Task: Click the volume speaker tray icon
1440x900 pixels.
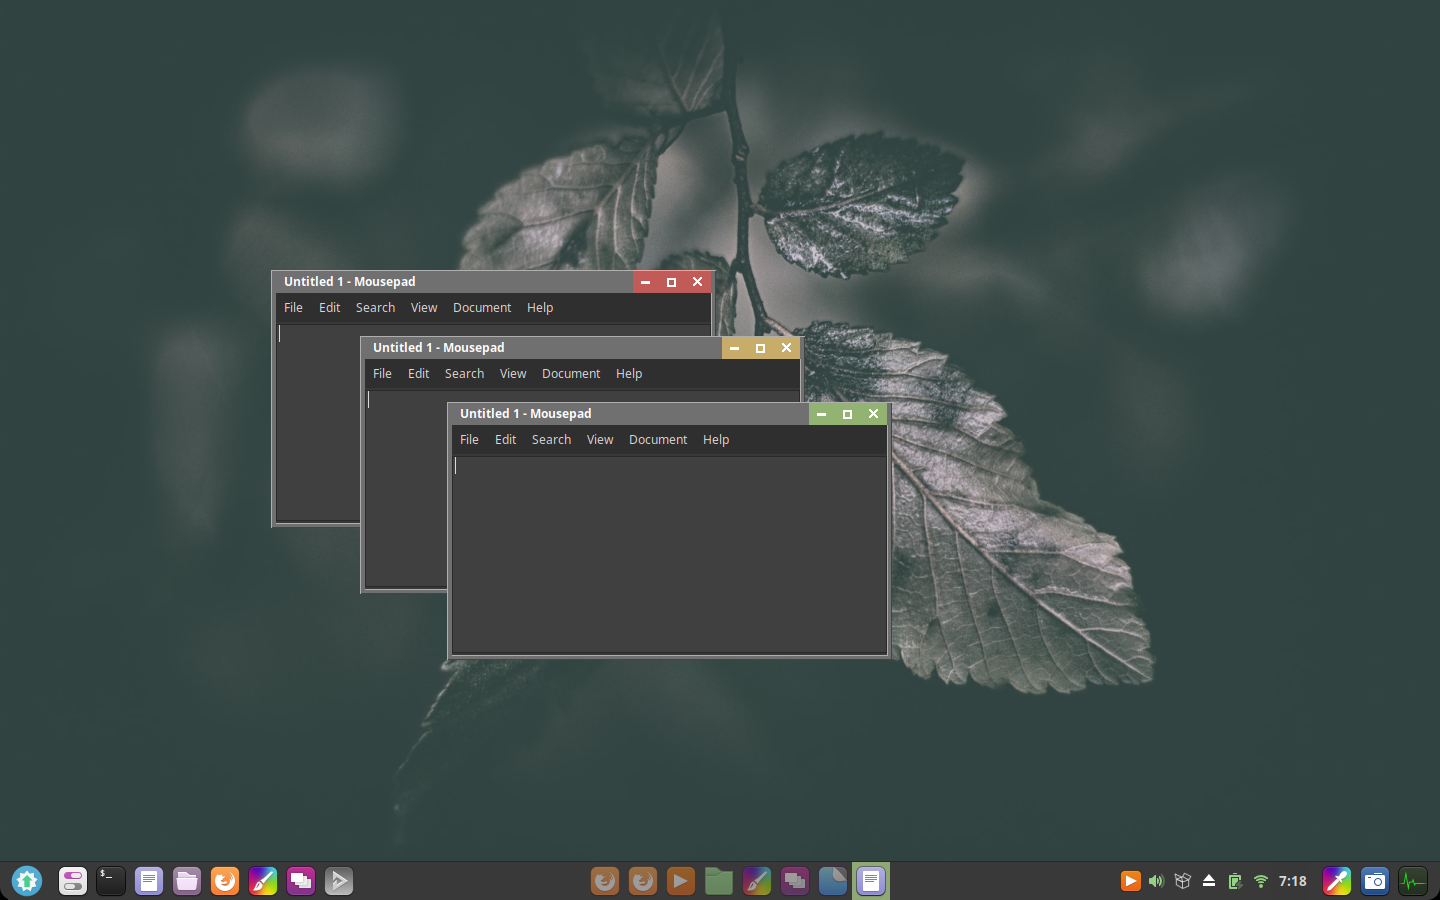Action: pos(1156,881)
